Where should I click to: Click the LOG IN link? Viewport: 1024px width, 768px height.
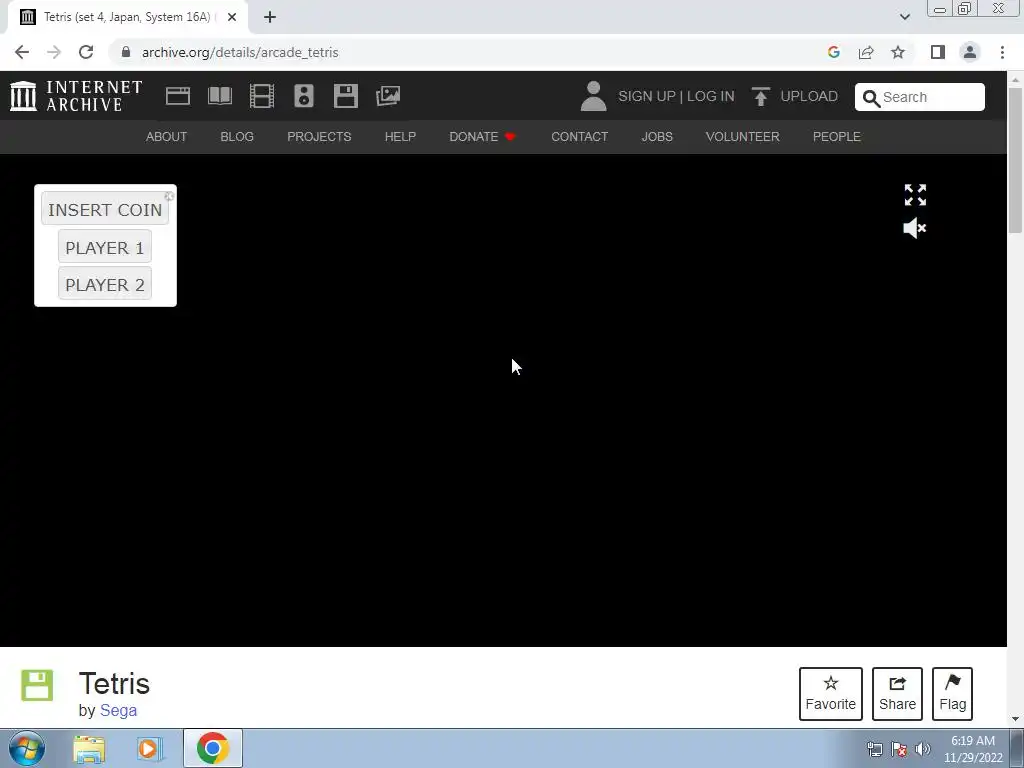(711, 96)
